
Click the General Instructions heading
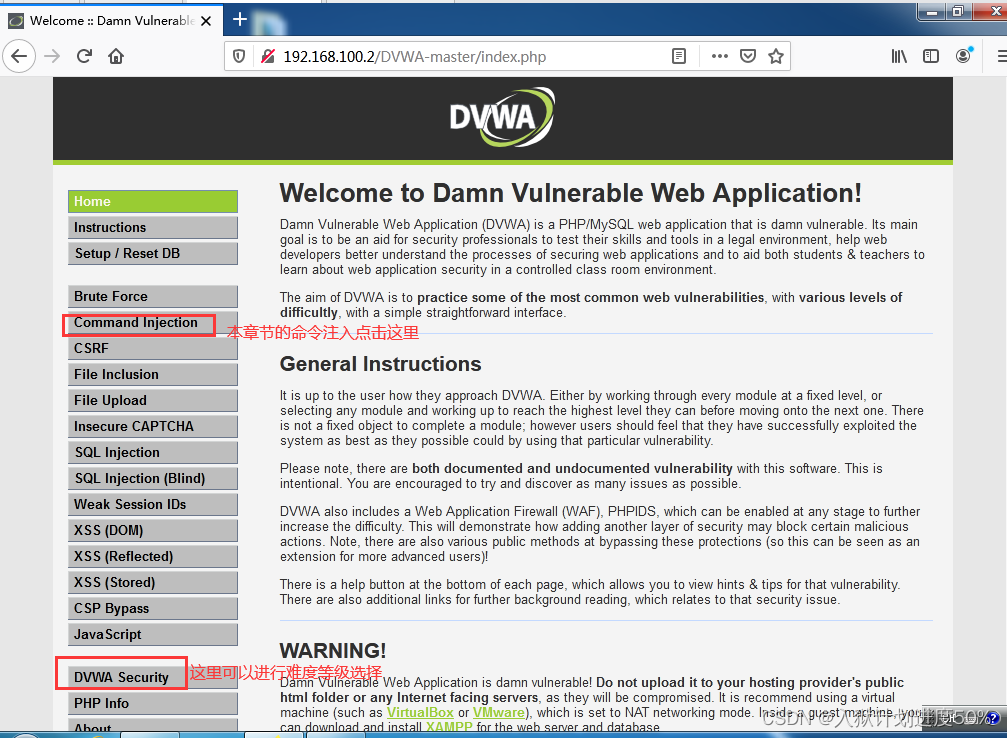click(x=380, y=364)
